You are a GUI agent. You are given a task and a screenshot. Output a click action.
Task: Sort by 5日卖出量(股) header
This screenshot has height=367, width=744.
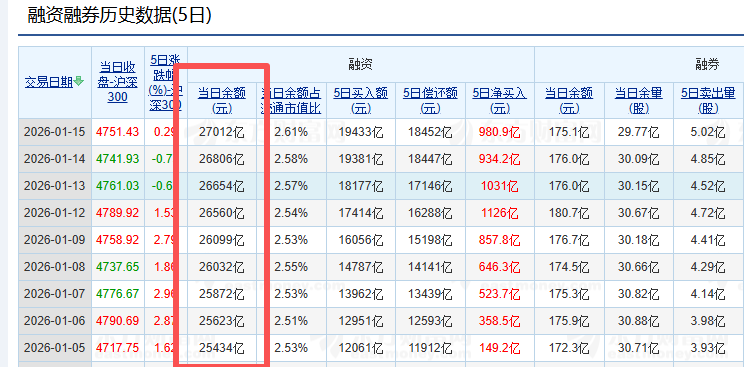point(708,100)
